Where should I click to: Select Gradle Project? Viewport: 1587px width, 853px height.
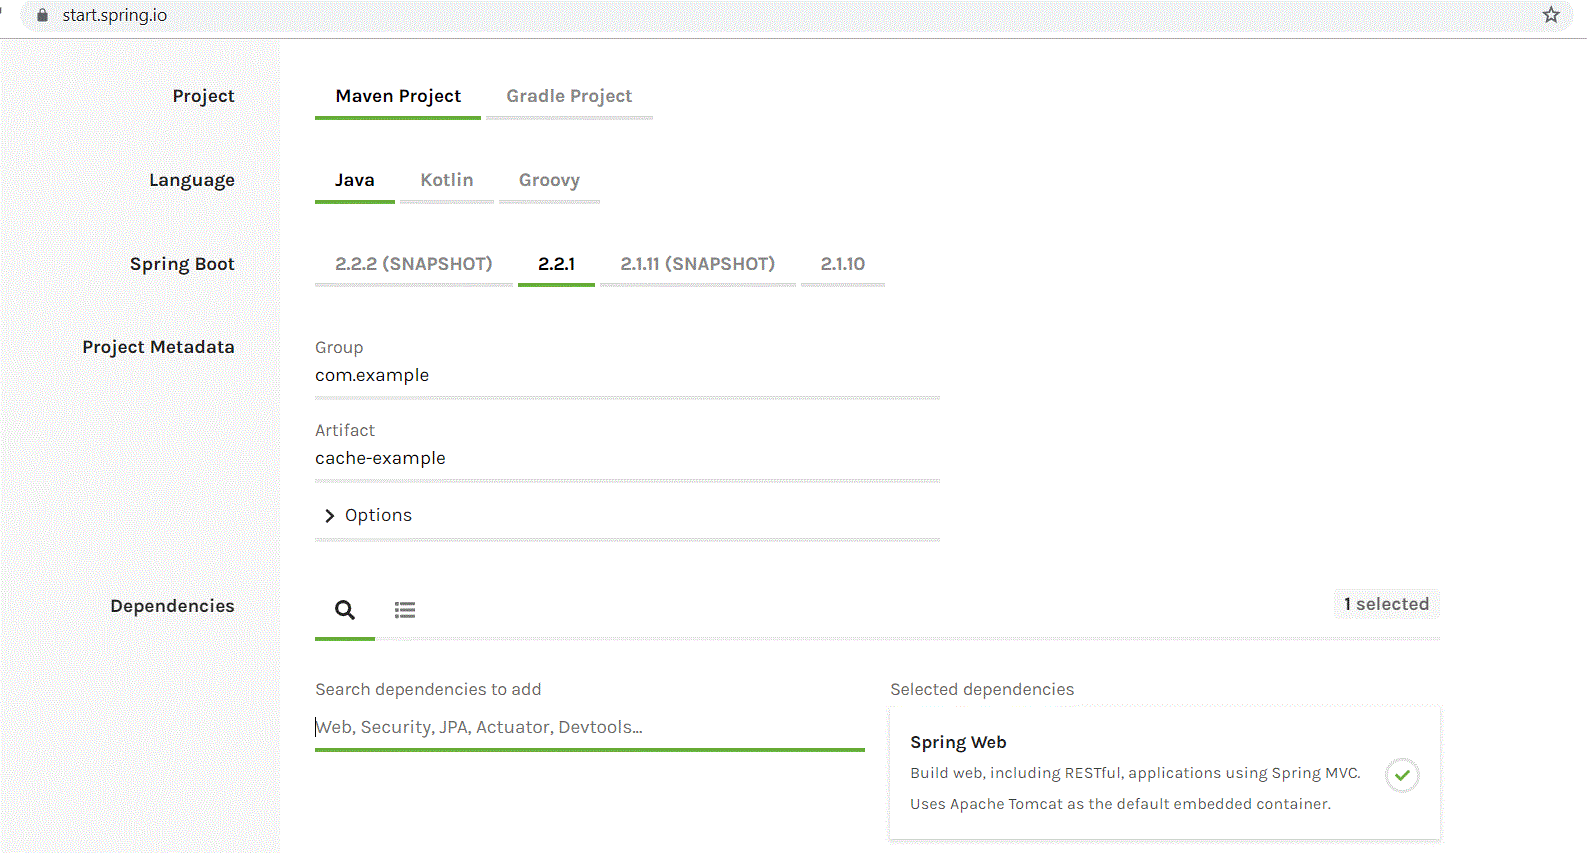click(x=569, y=96)
